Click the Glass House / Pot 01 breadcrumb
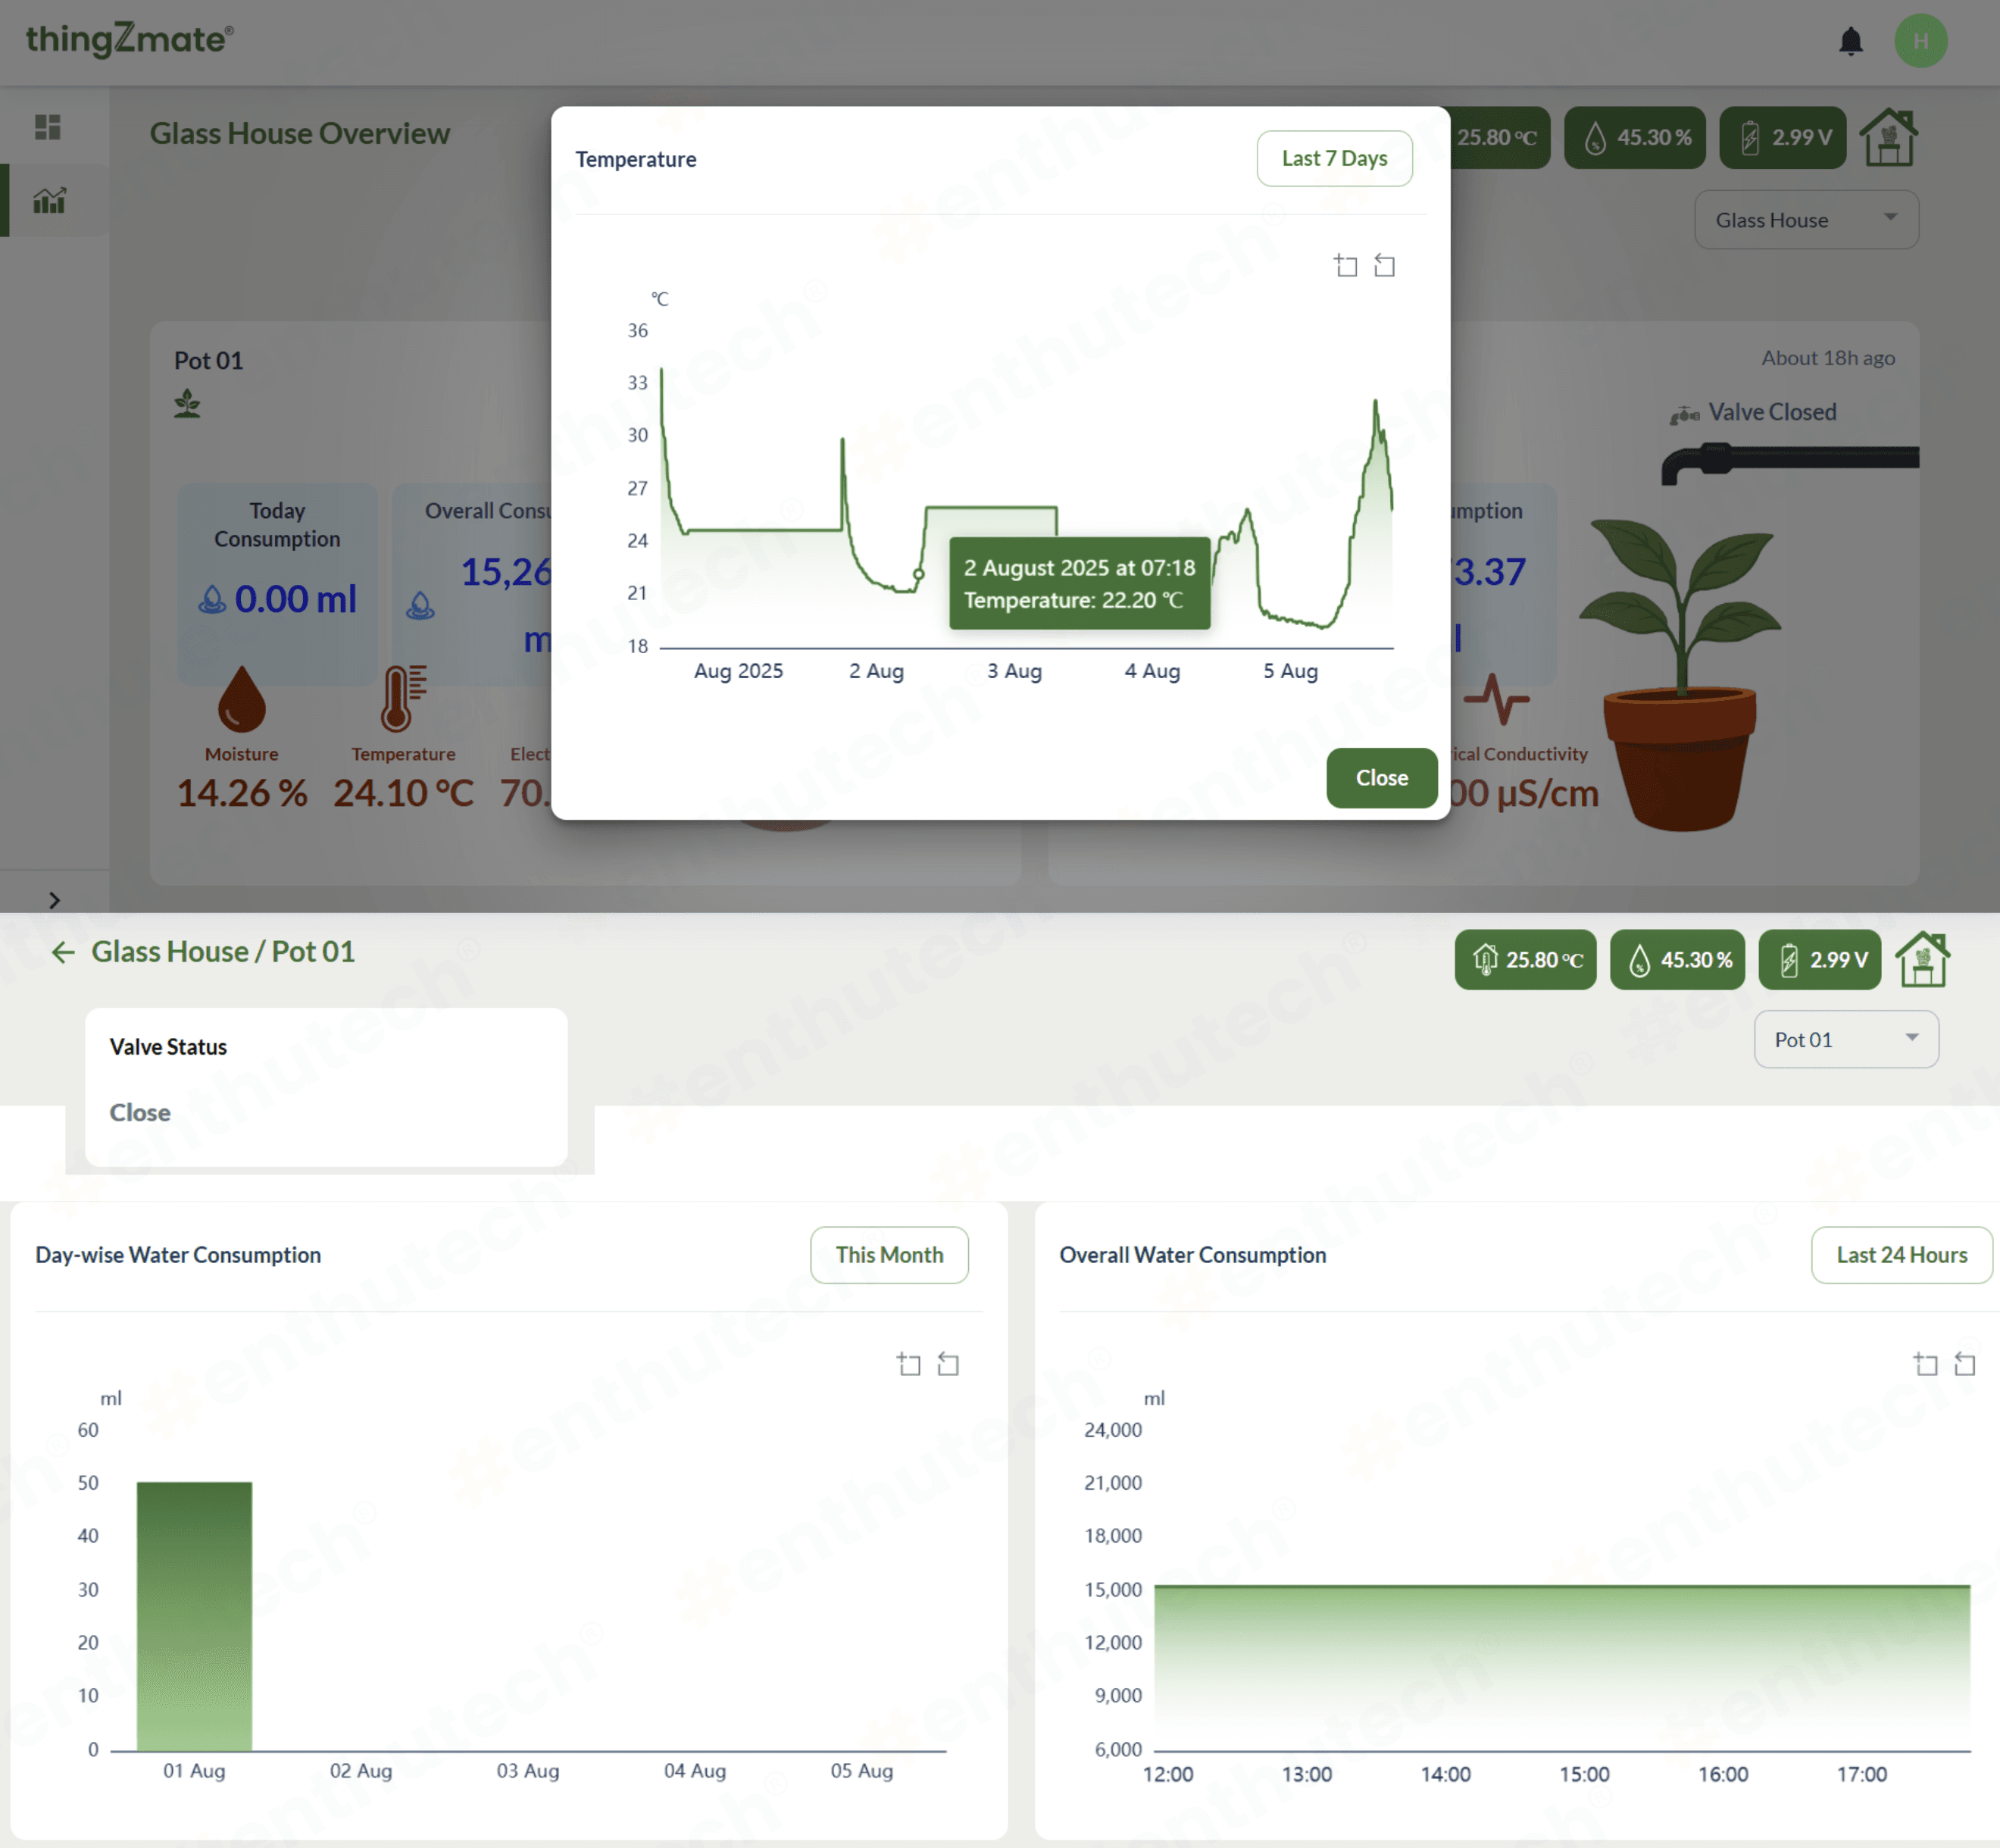The image size is (2000, 1848). pos(223,951)
